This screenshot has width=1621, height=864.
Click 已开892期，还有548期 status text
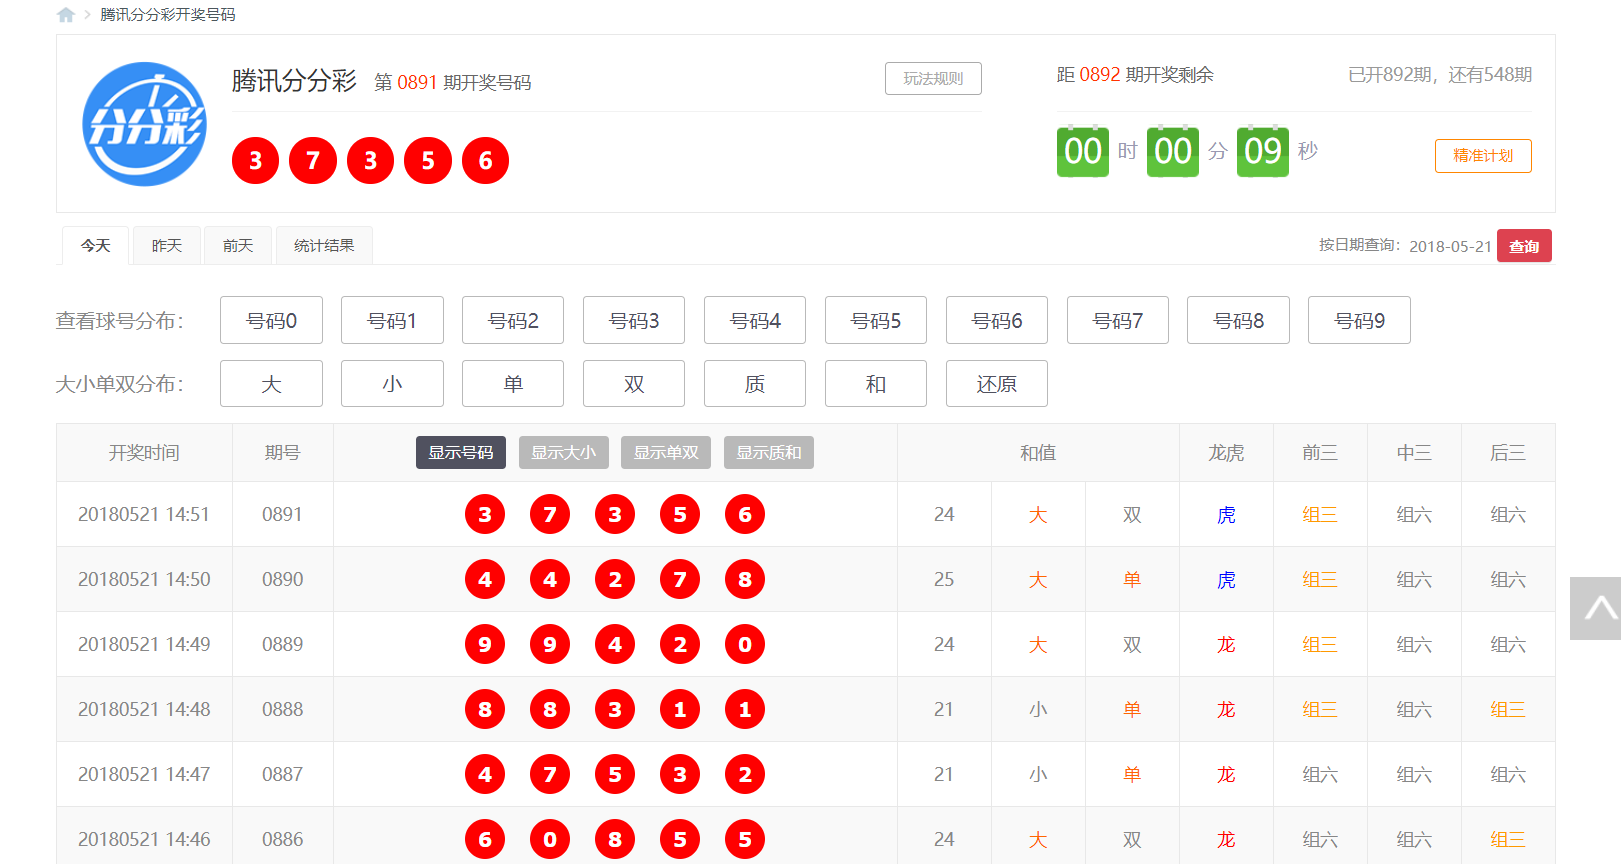point(1440,75)
